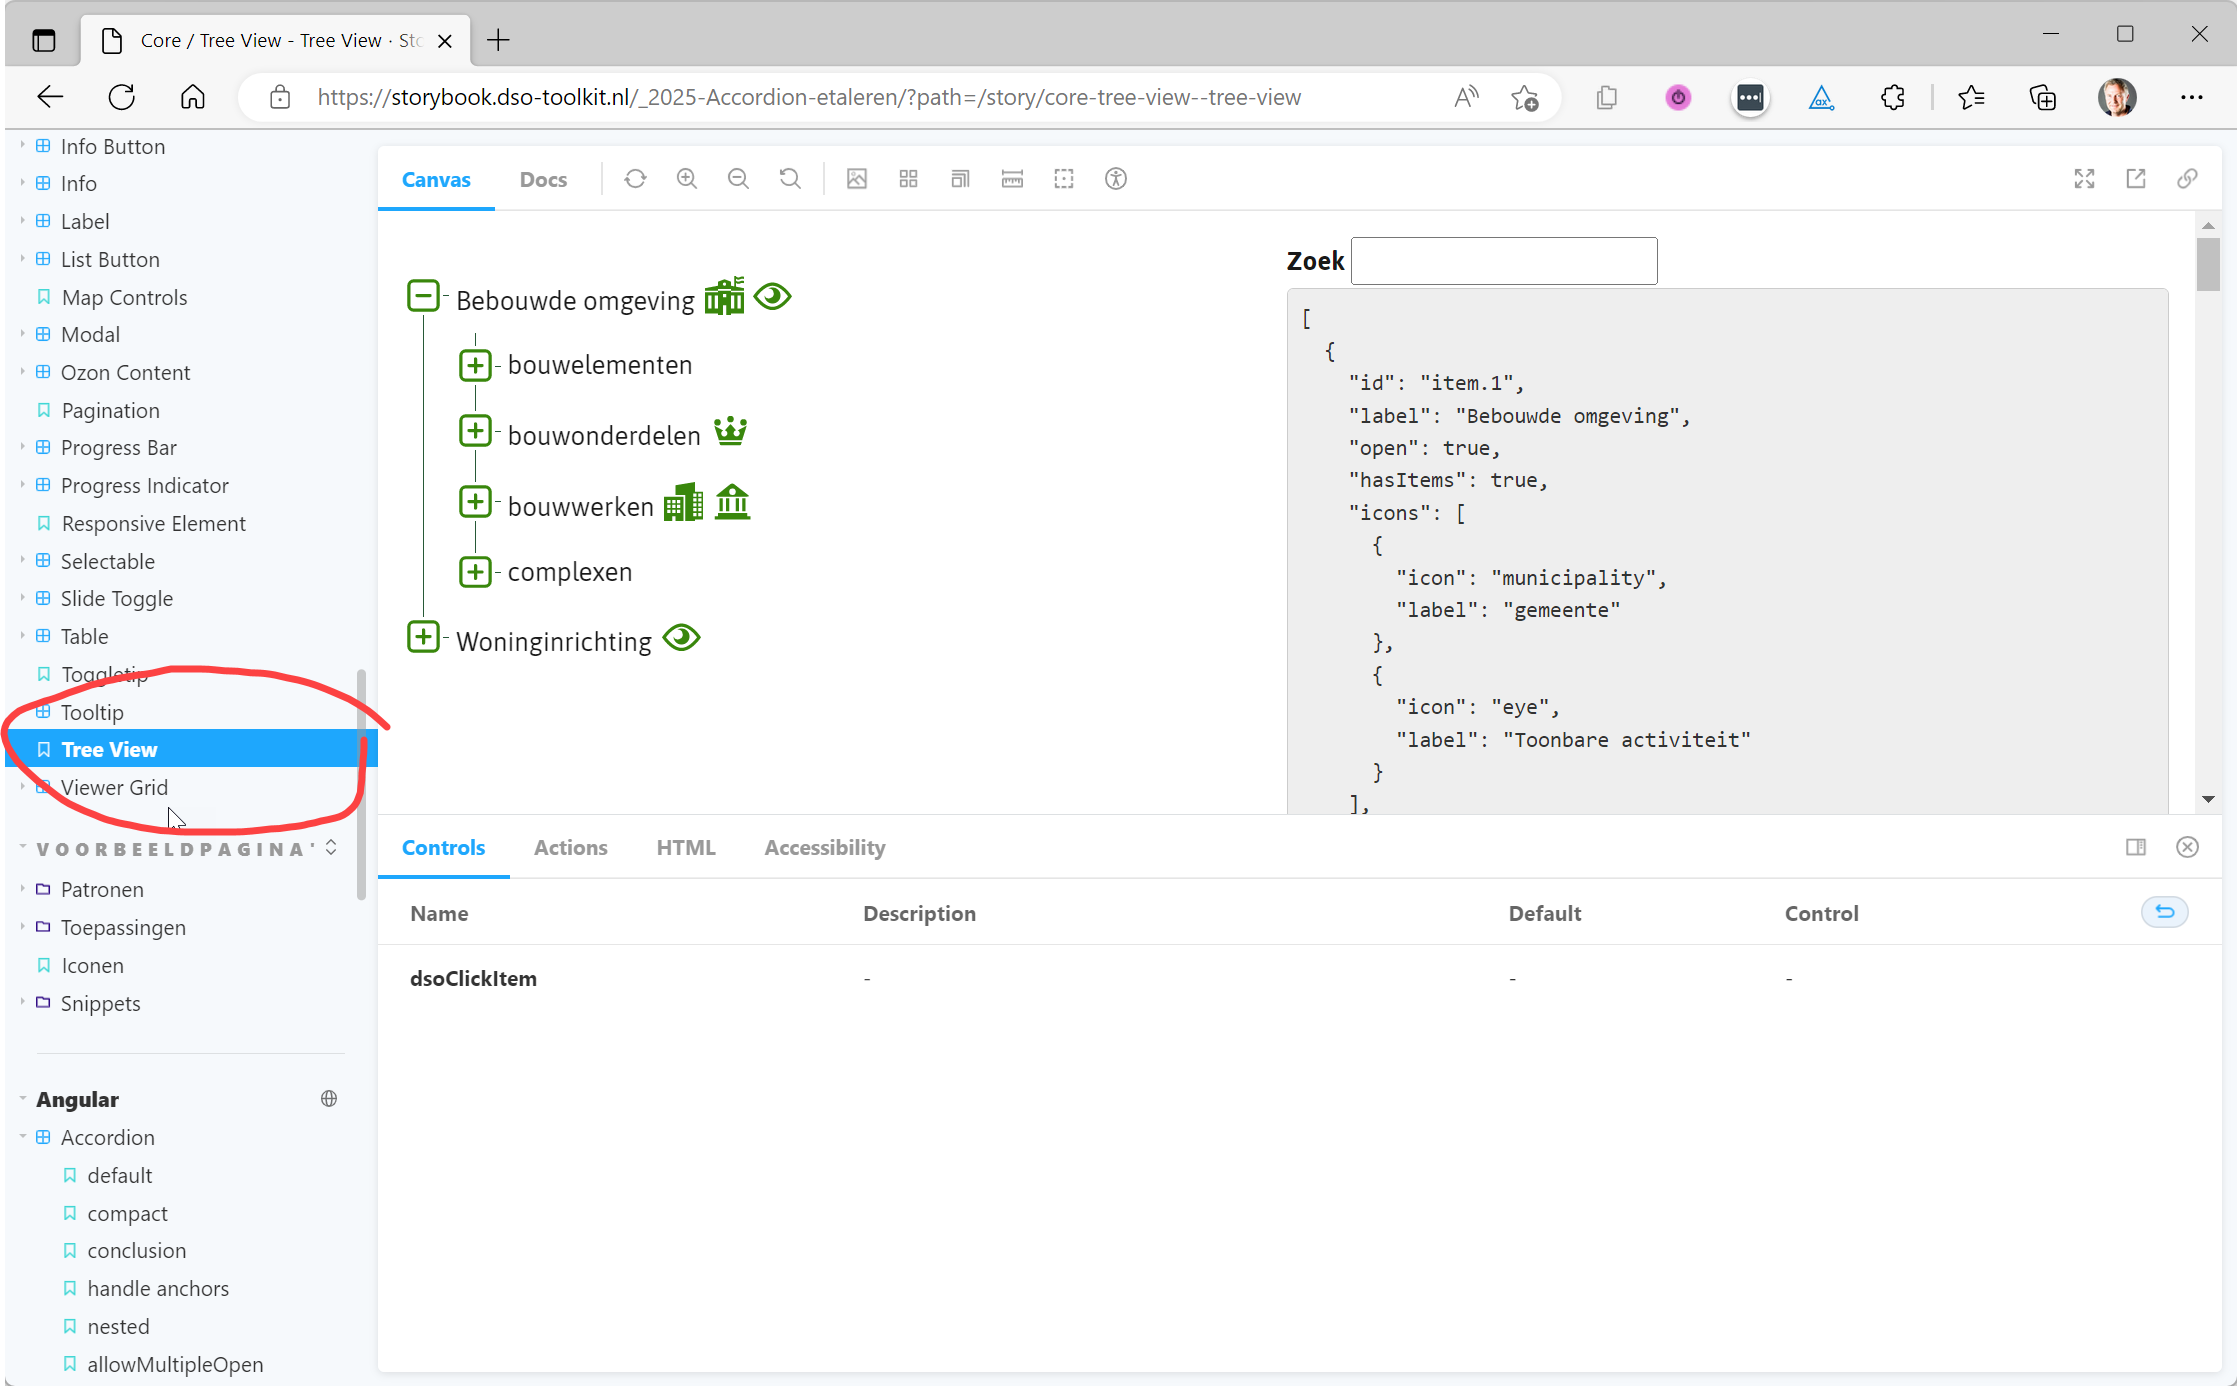2237x1386 pixels.
Task: Change the preview background
Action: [857, 178]
